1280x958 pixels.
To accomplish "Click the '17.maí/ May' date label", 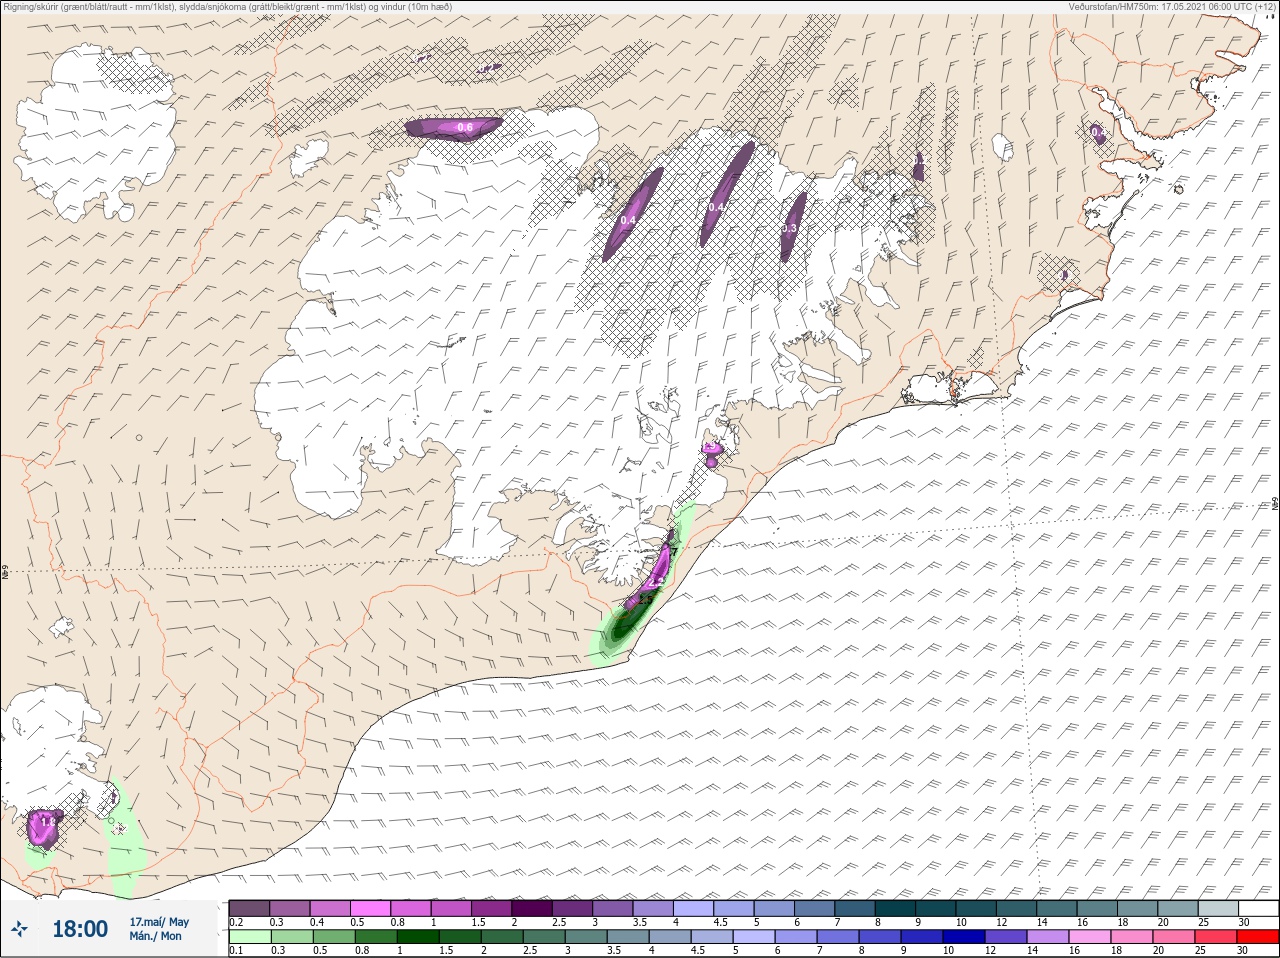I will pyautogui.click(x=159, y=921).
